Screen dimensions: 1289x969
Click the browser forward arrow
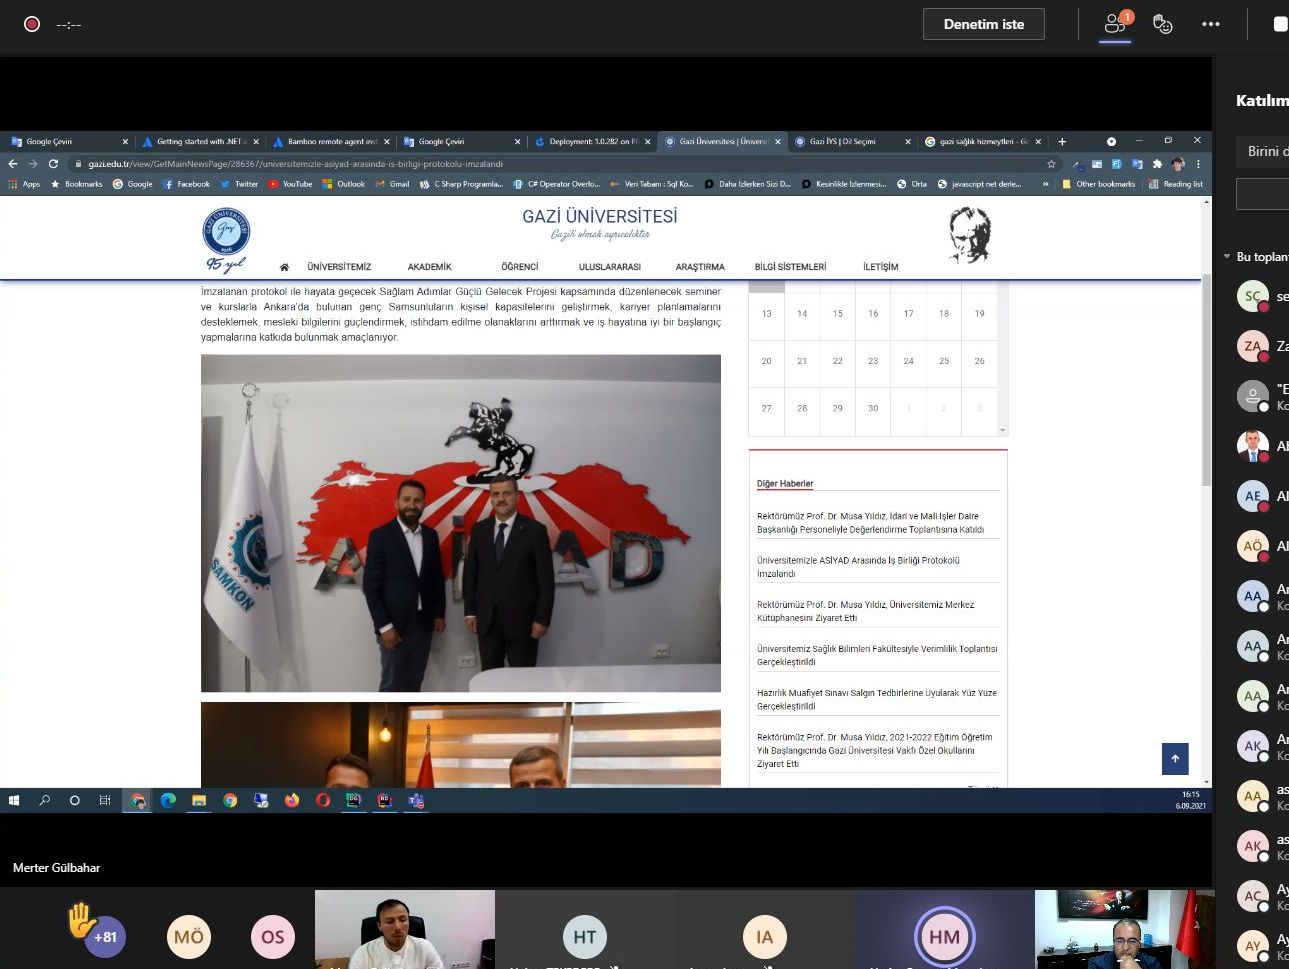pyautogui.click(x=33, y=164)
